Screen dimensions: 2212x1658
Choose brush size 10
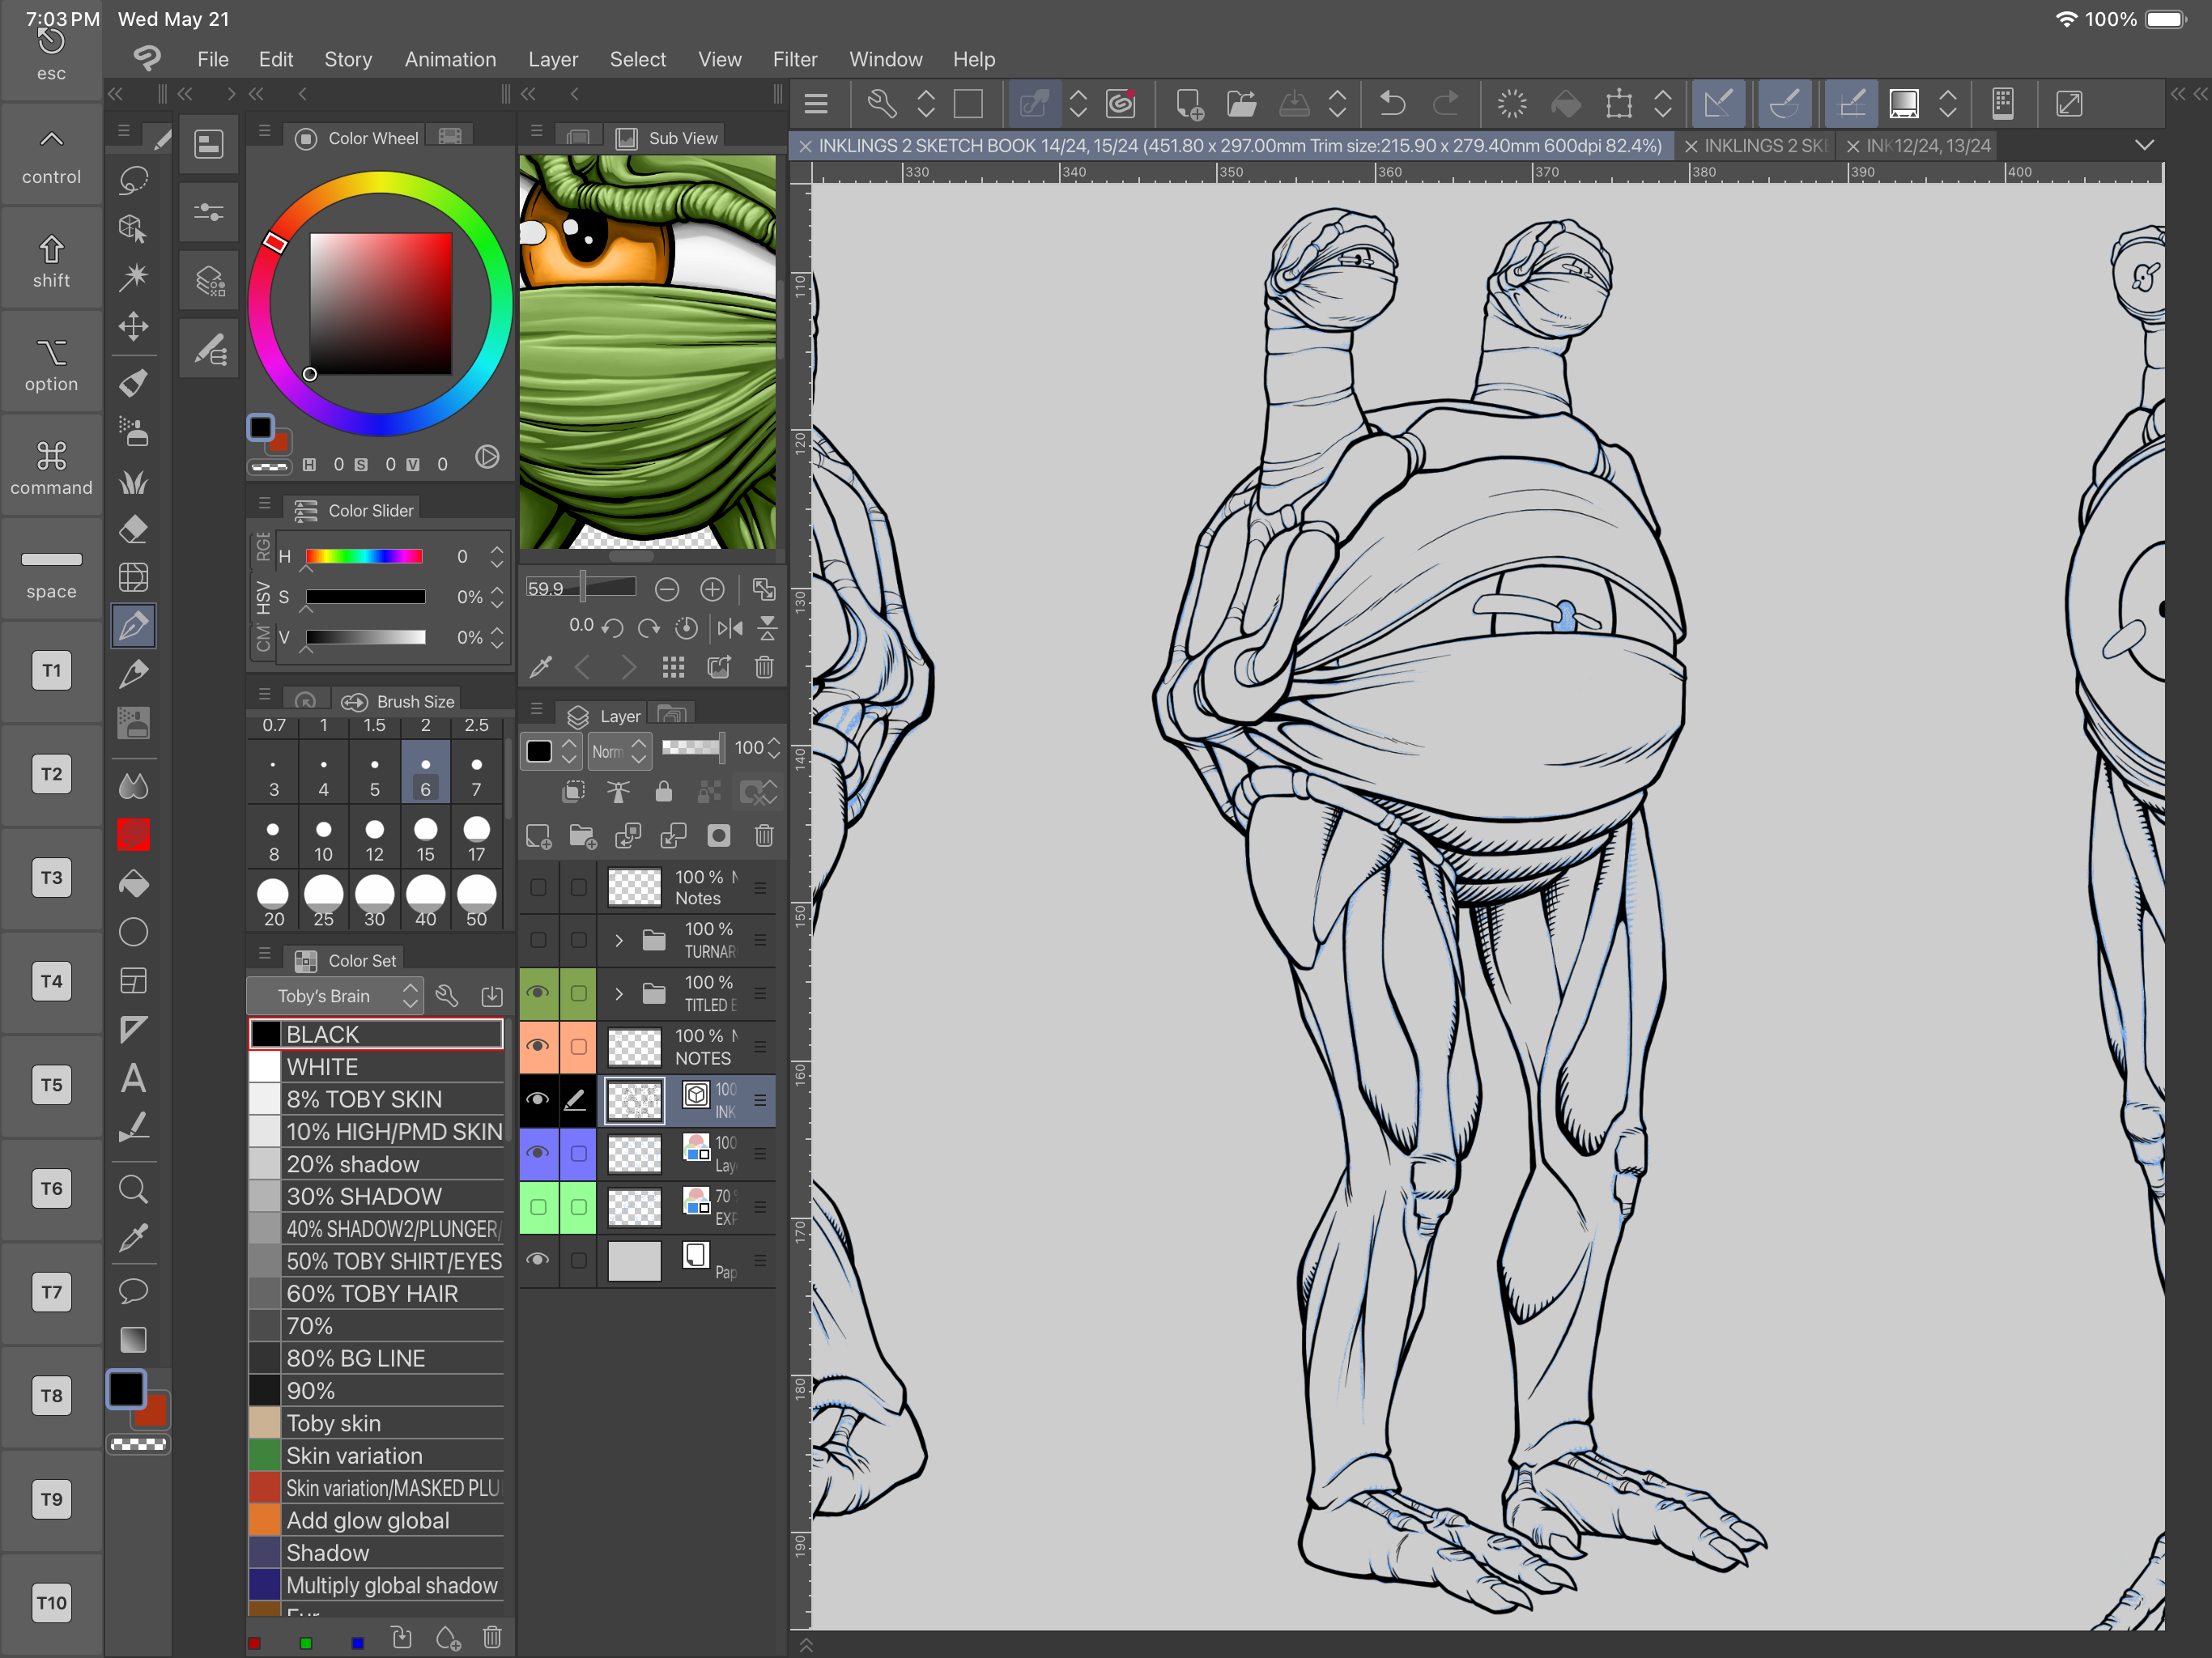pos(323,839)
